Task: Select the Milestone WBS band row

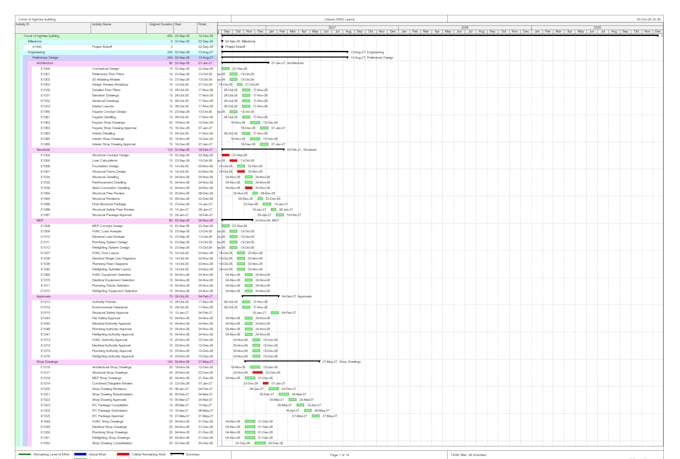Action: pyautogui.click(x=120, y=41)
